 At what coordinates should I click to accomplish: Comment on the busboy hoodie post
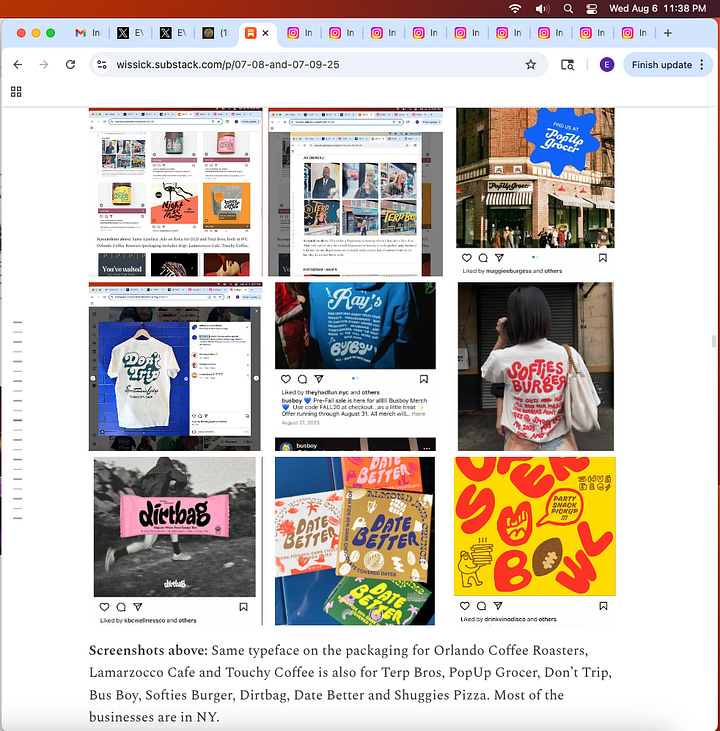point(302,379)
